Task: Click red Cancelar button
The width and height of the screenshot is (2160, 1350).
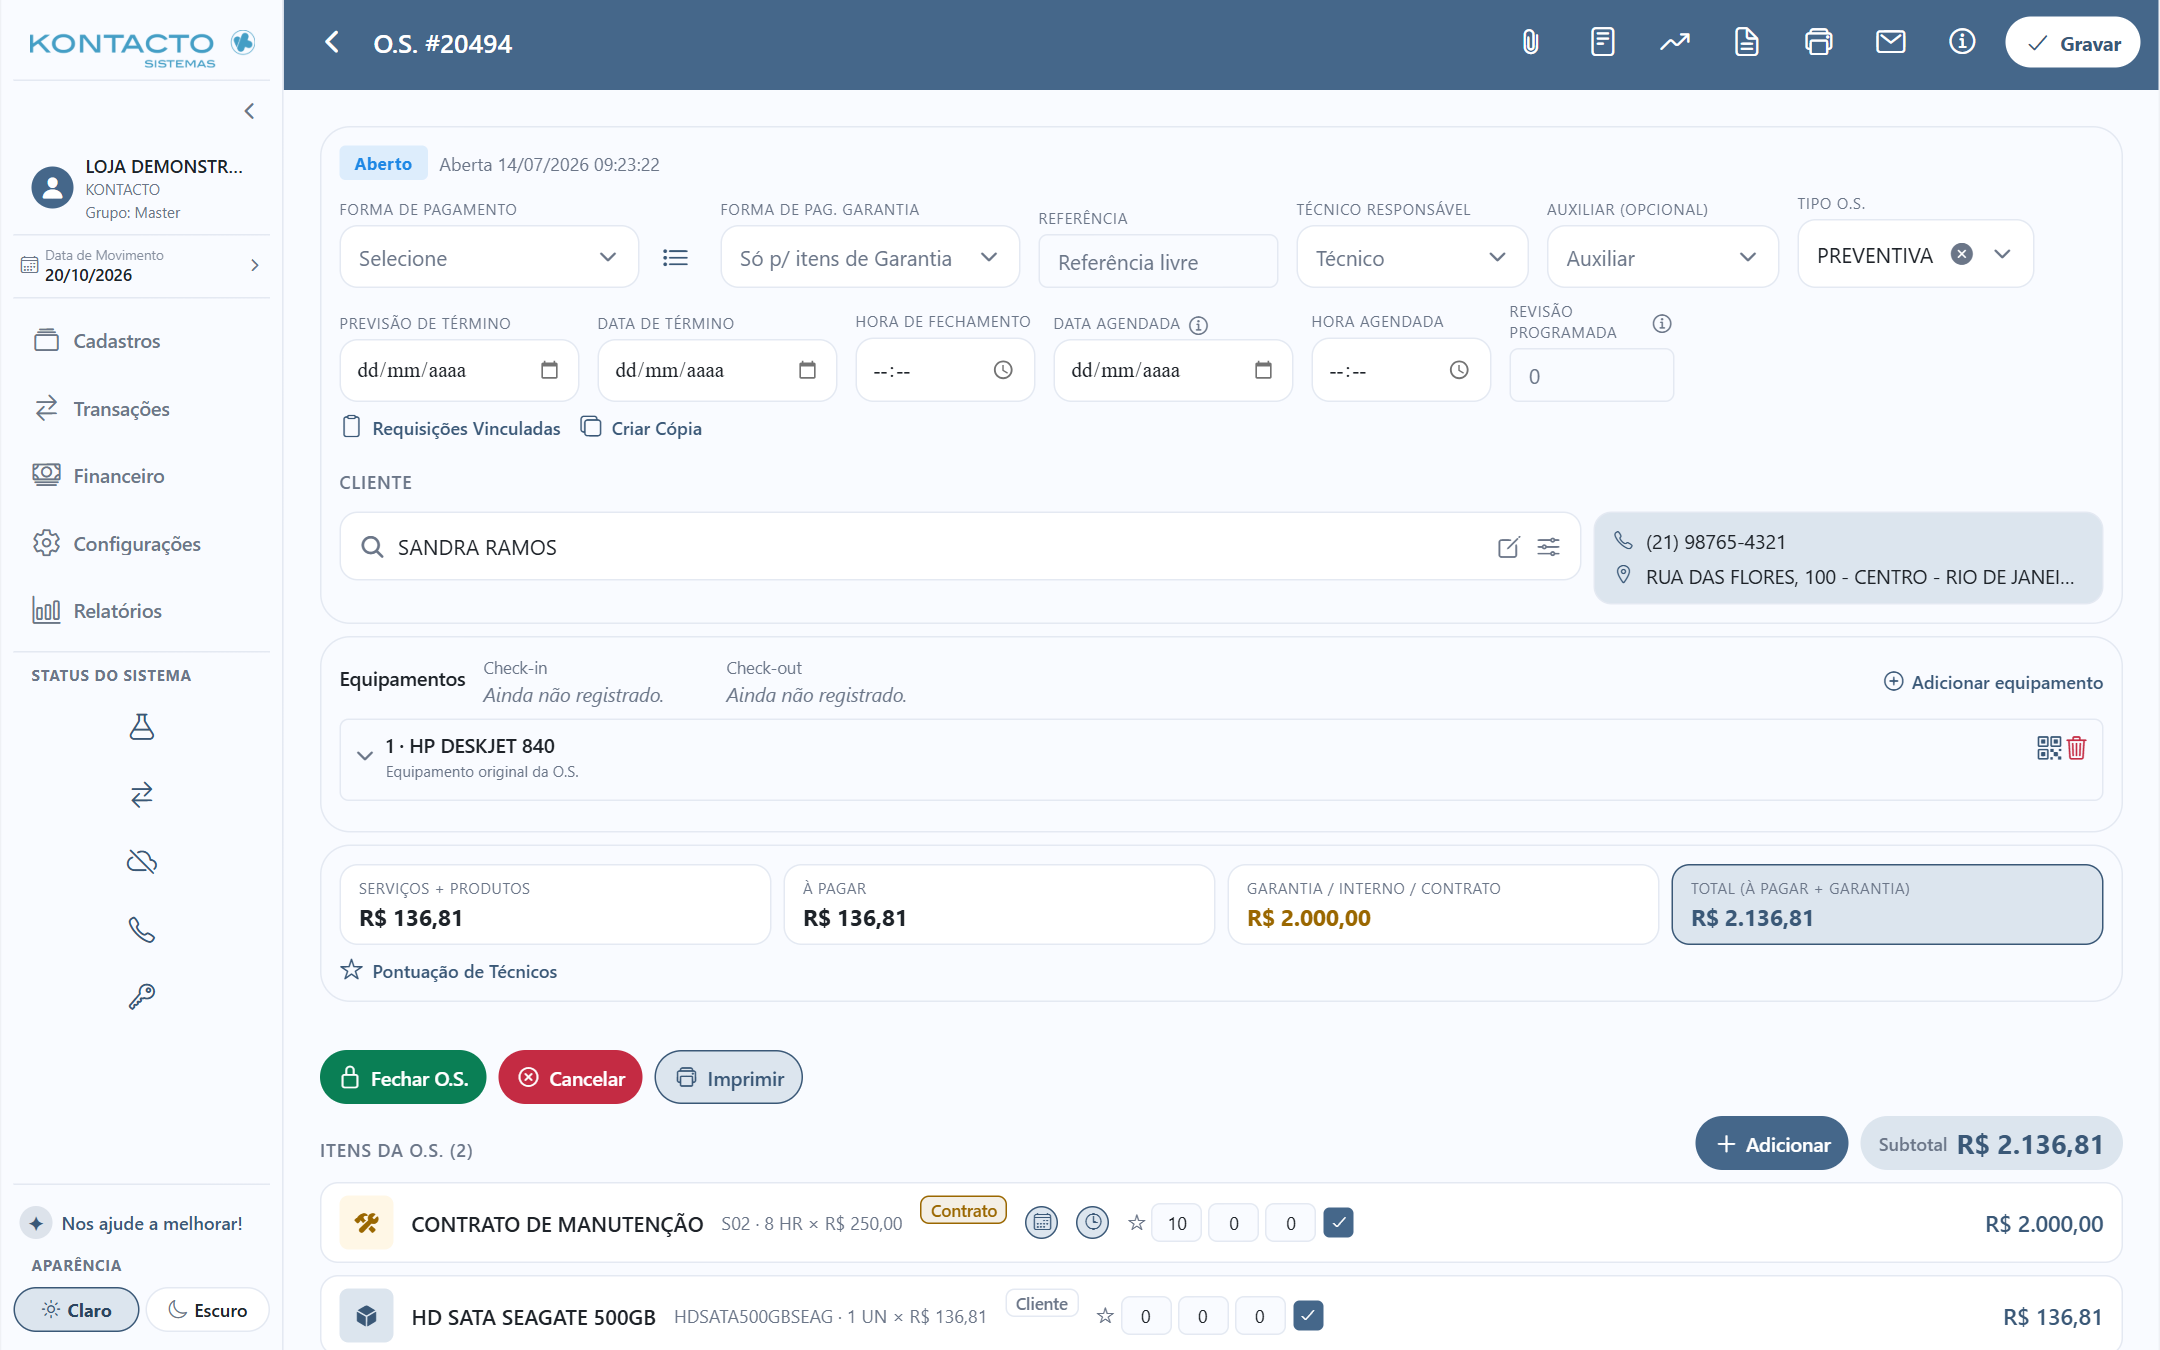Action: pos(570,1078)
